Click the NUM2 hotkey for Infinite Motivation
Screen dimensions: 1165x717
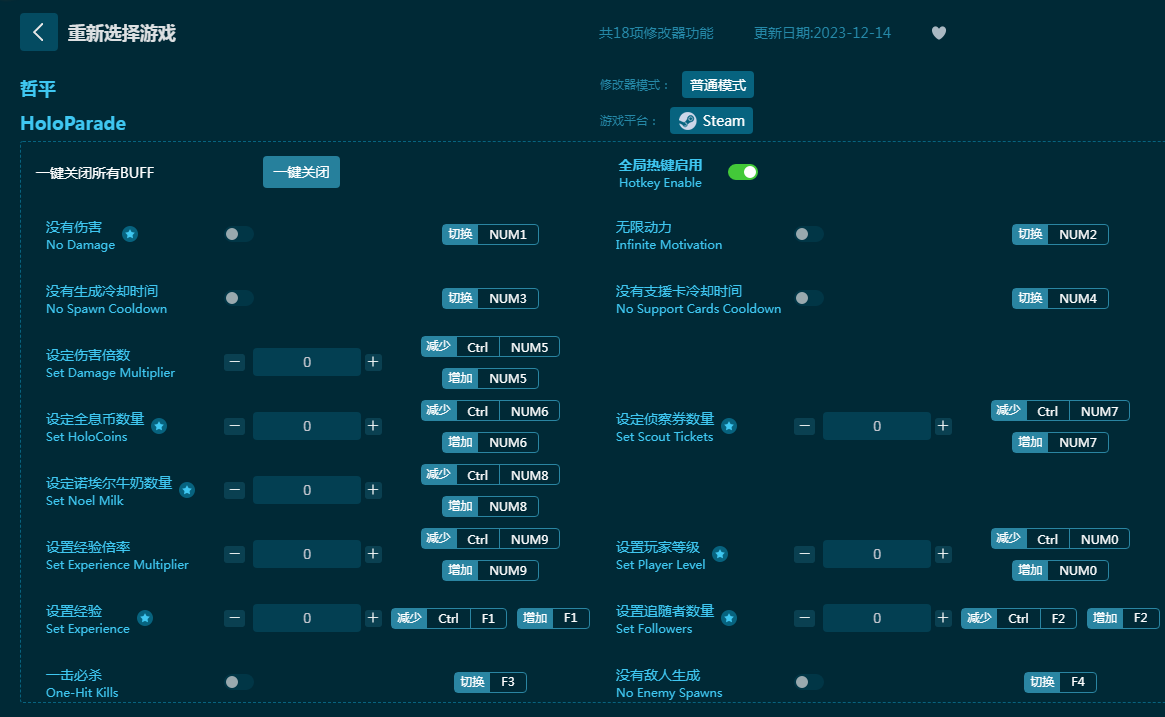1060,234
